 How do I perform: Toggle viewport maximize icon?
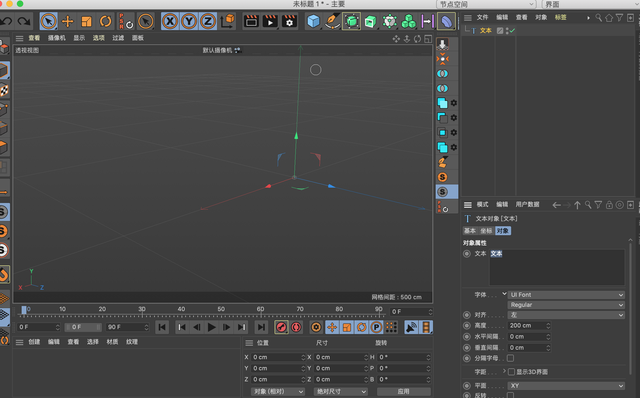point(428,39)
